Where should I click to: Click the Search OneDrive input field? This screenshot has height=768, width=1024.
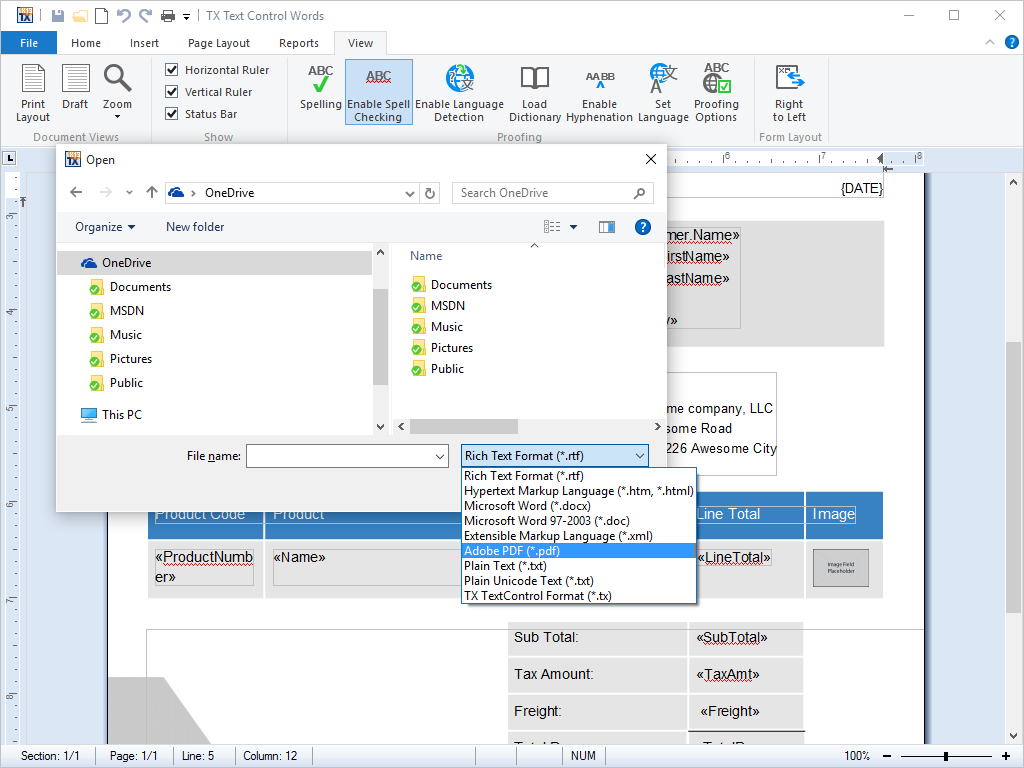click(544, 193)
